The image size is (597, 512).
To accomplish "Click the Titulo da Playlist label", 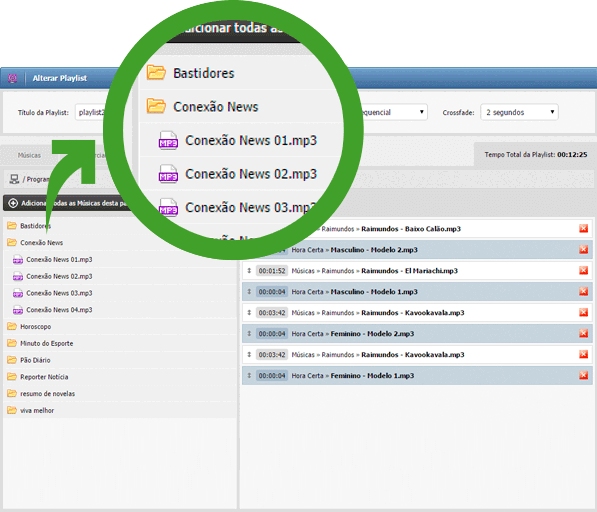I will [x=43, y=113].
